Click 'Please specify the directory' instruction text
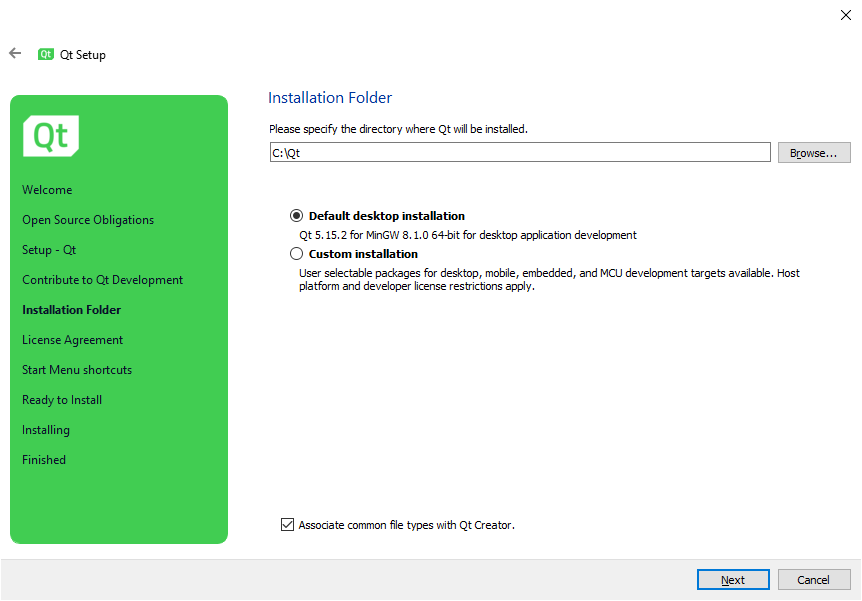The width and height of the screenshot is (862, 601). coord(398,129)
